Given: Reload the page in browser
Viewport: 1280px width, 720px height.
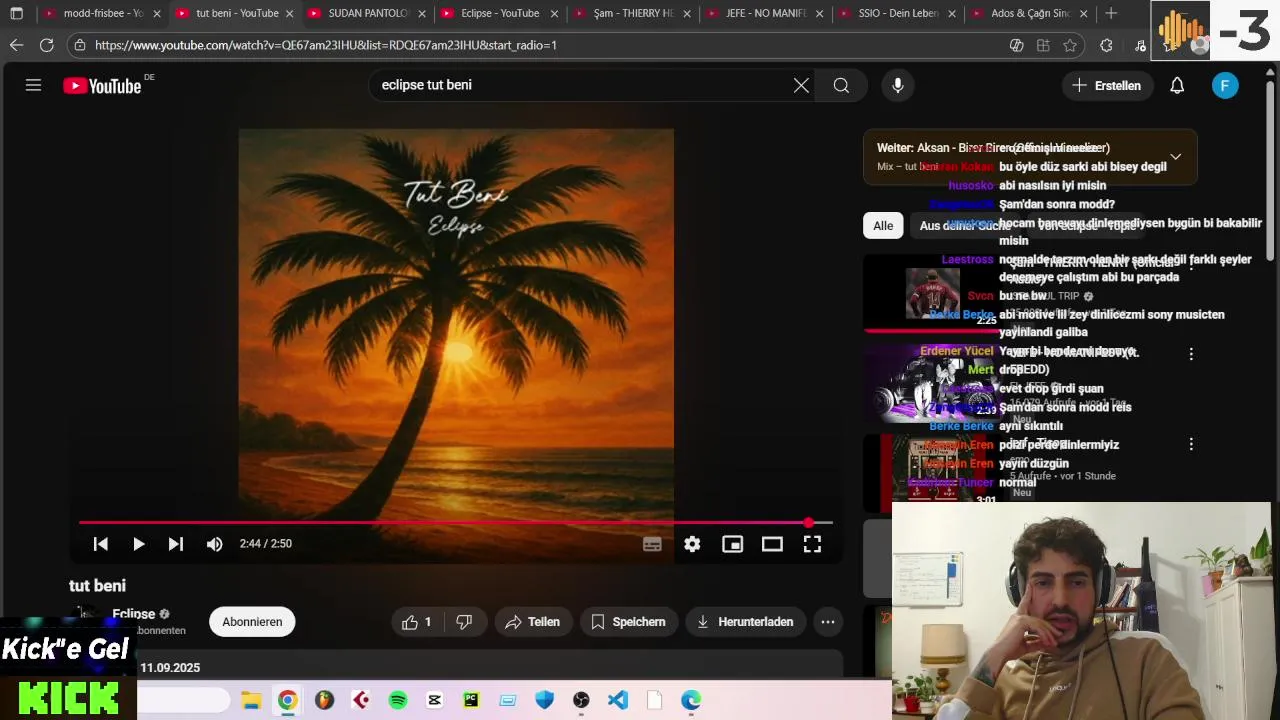Looking at the screenshot, I should pos(46,45).
